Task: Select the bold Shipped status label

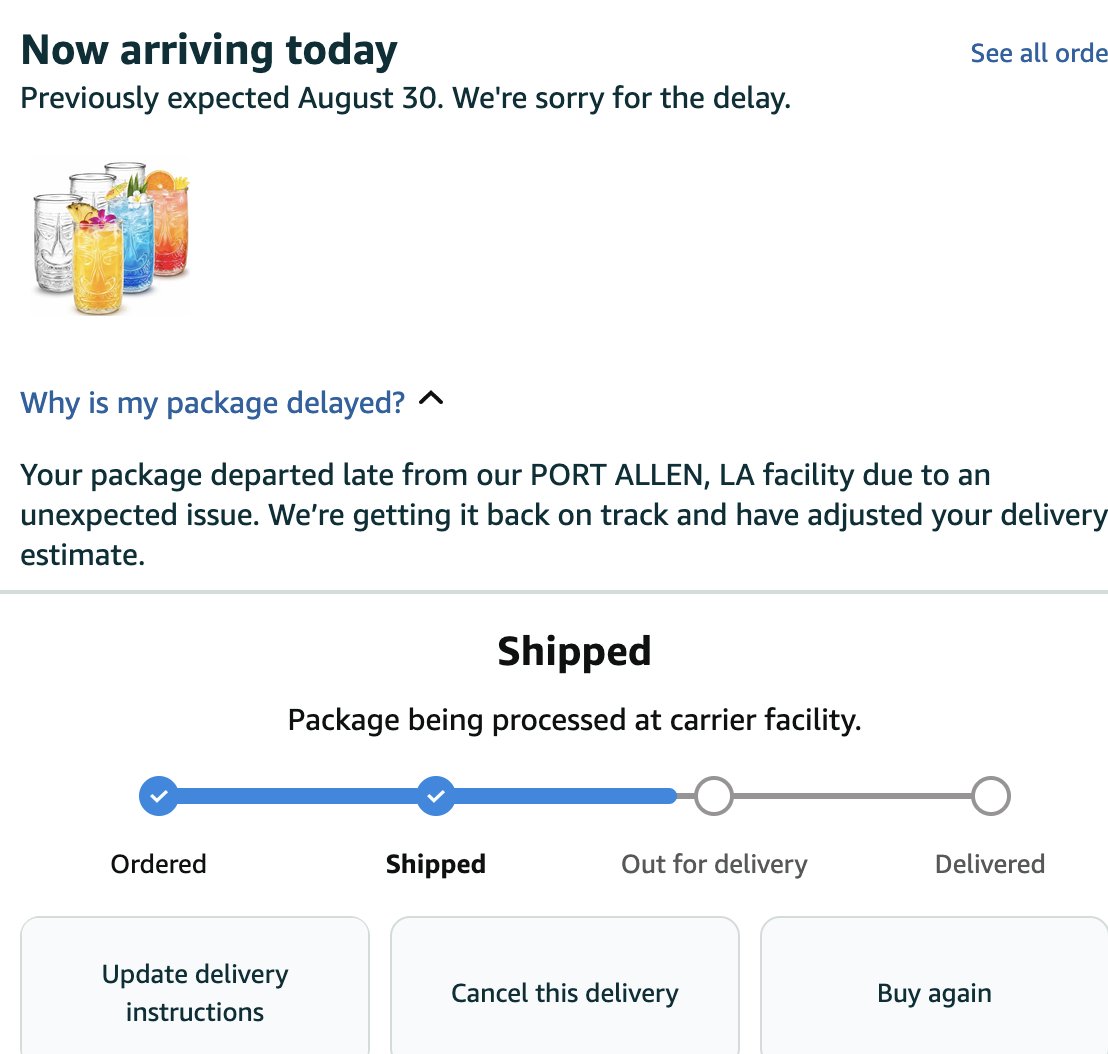Action: coord(436,865)
